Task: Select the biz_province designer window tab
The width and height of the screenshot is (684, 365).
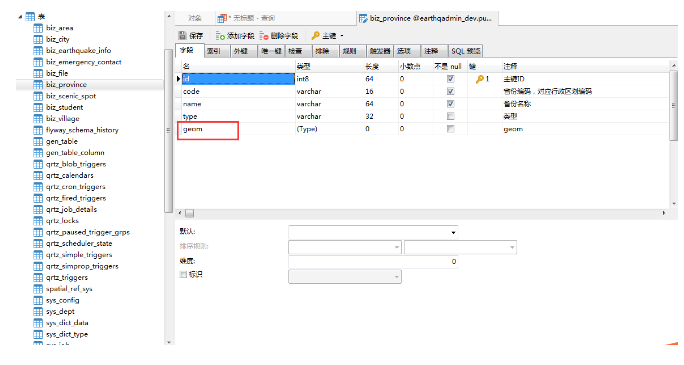Action: point(427,18)
